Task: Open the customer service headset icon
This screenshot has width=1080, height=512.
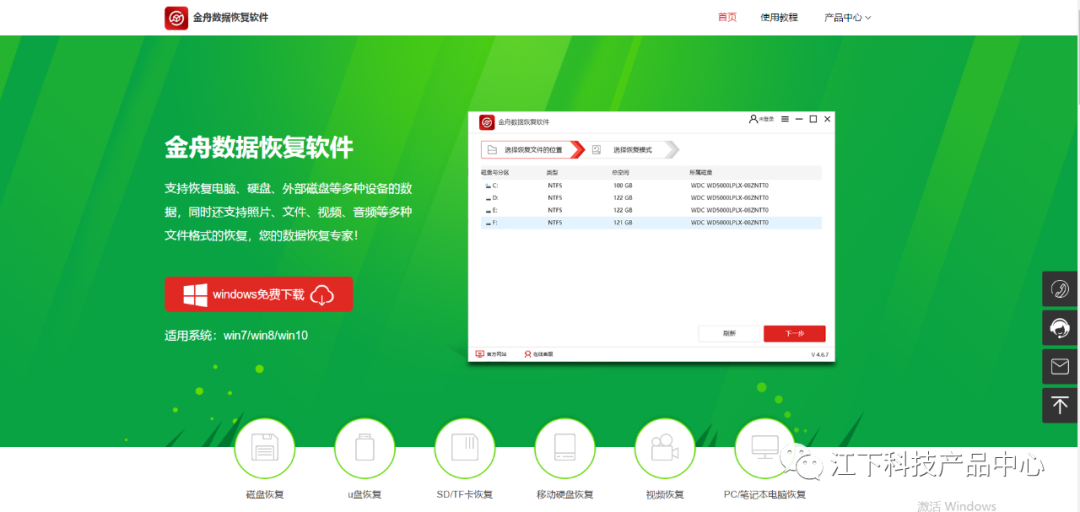Action: coord(1059,328)
